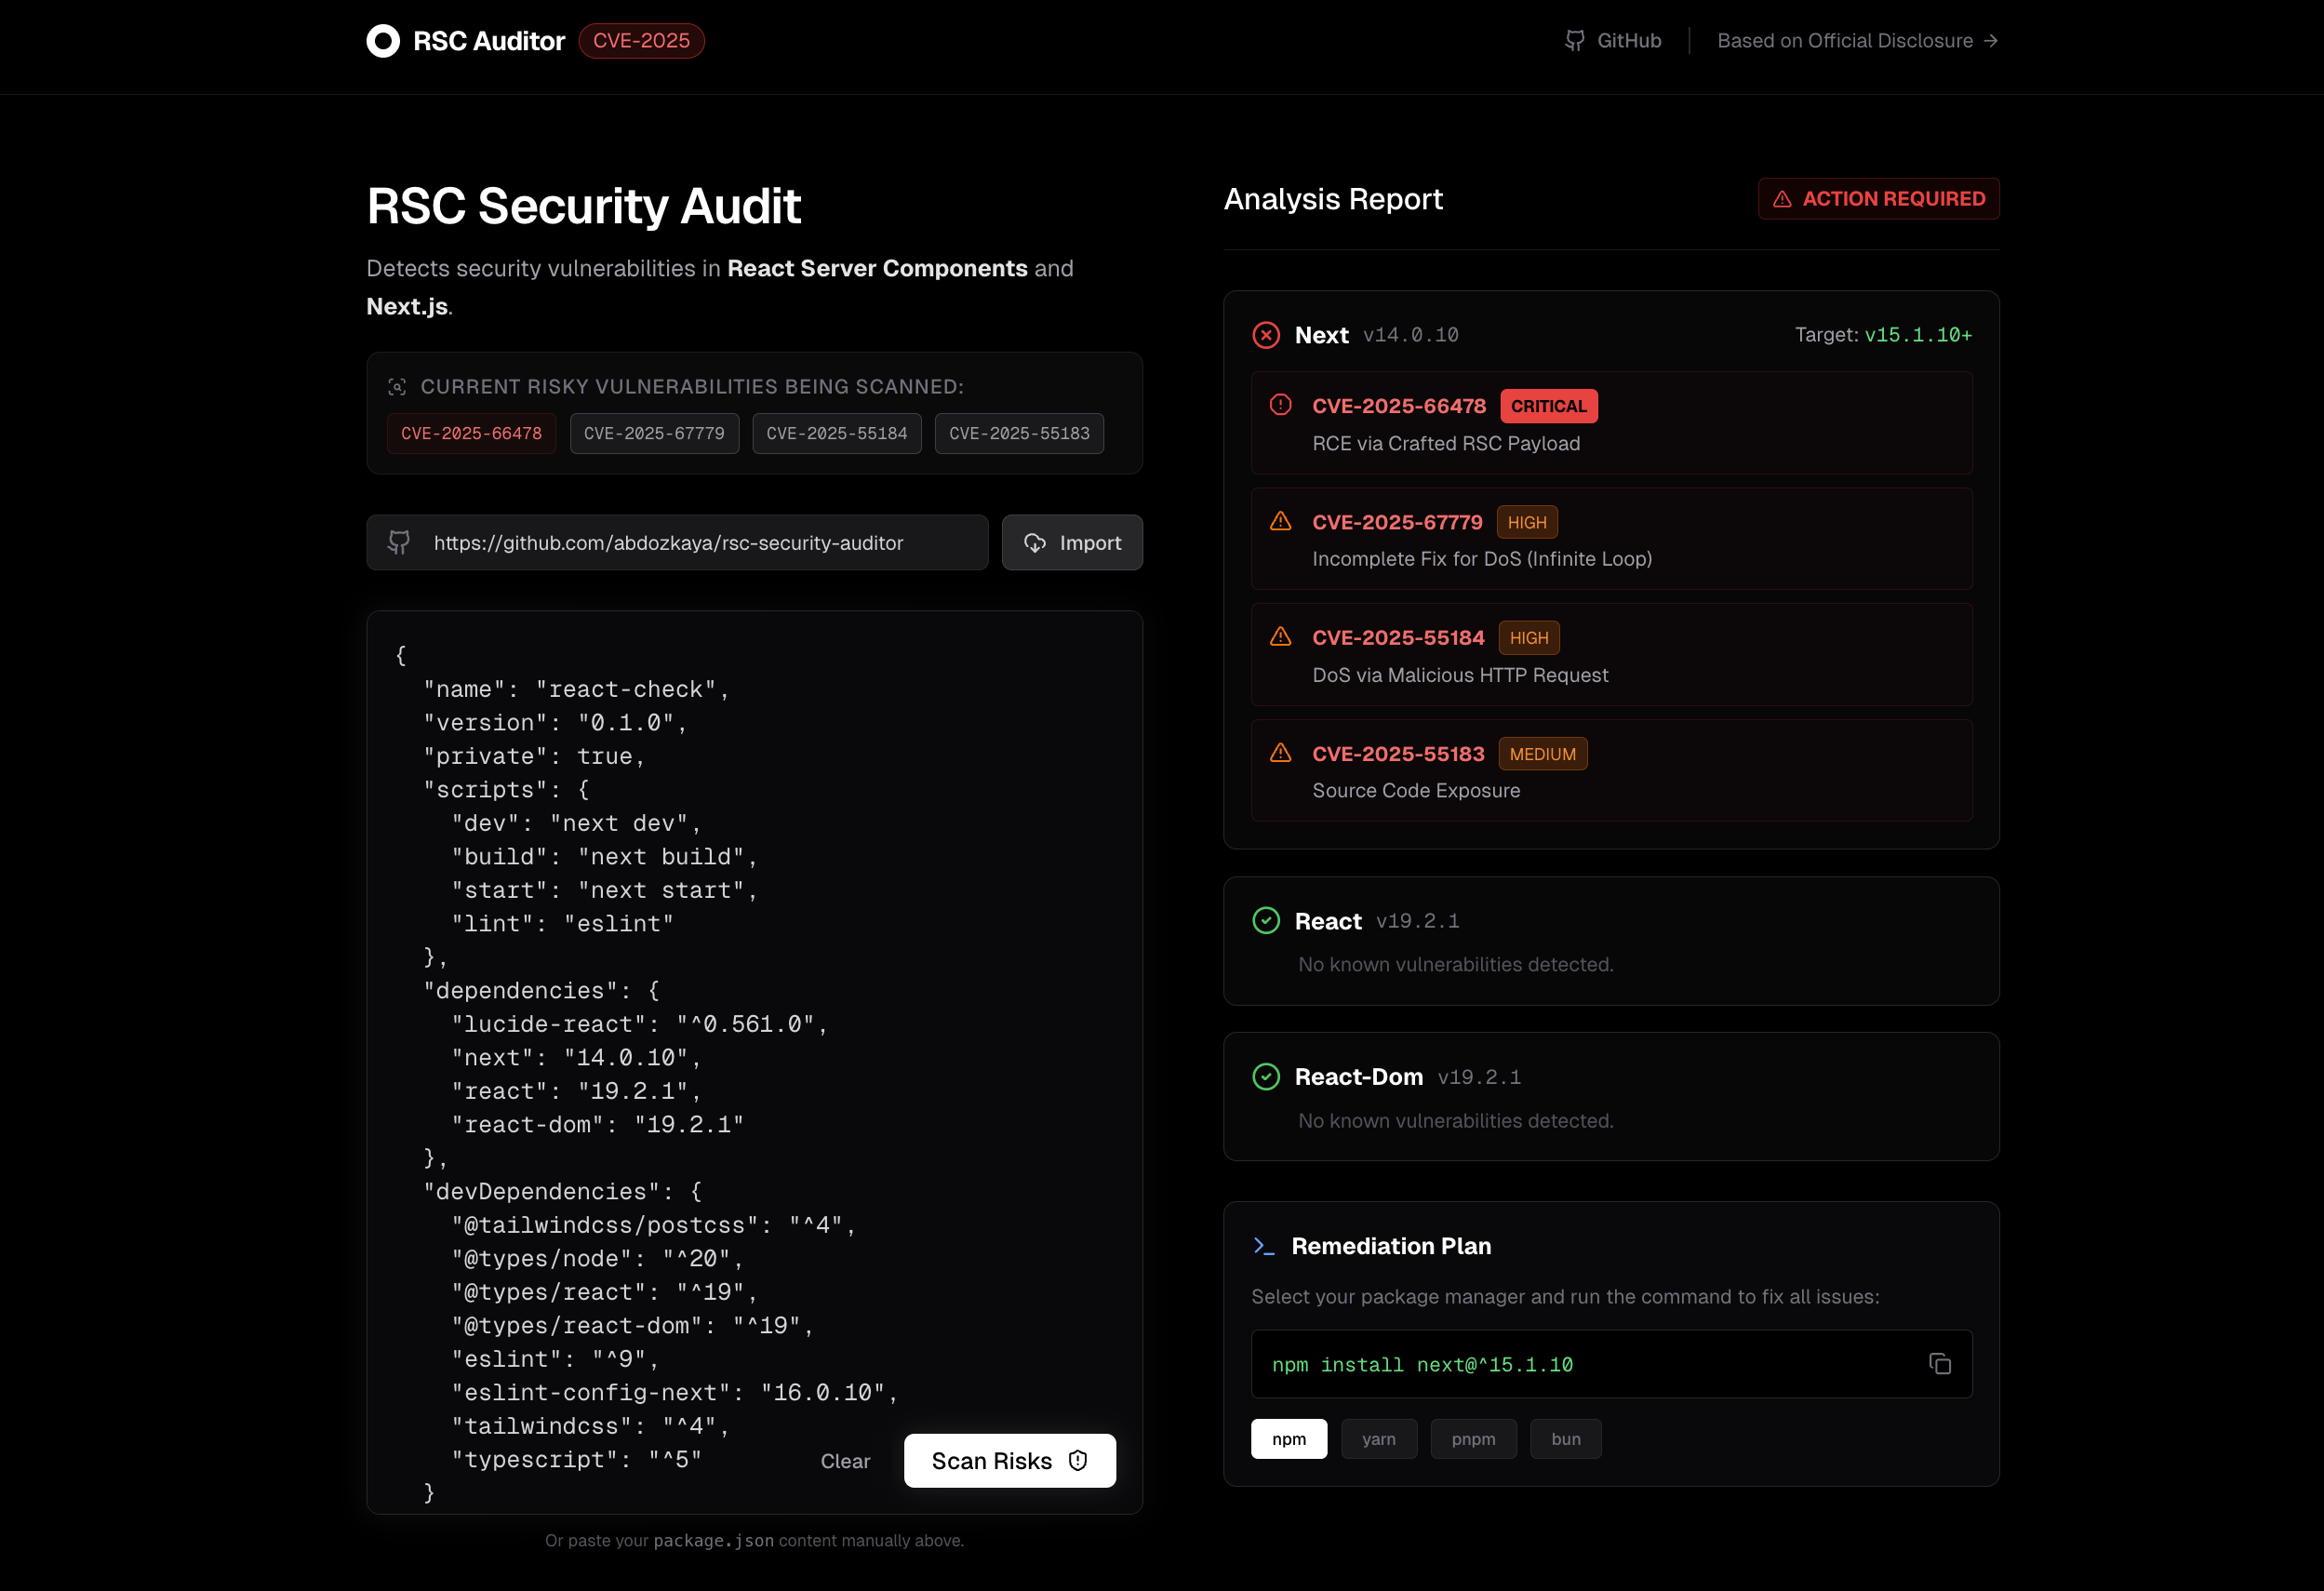Click "RCE via Crafted RSC Payload" description
The width and height of the screenshot is (2324, 1591).
[x=1446, y=443]
